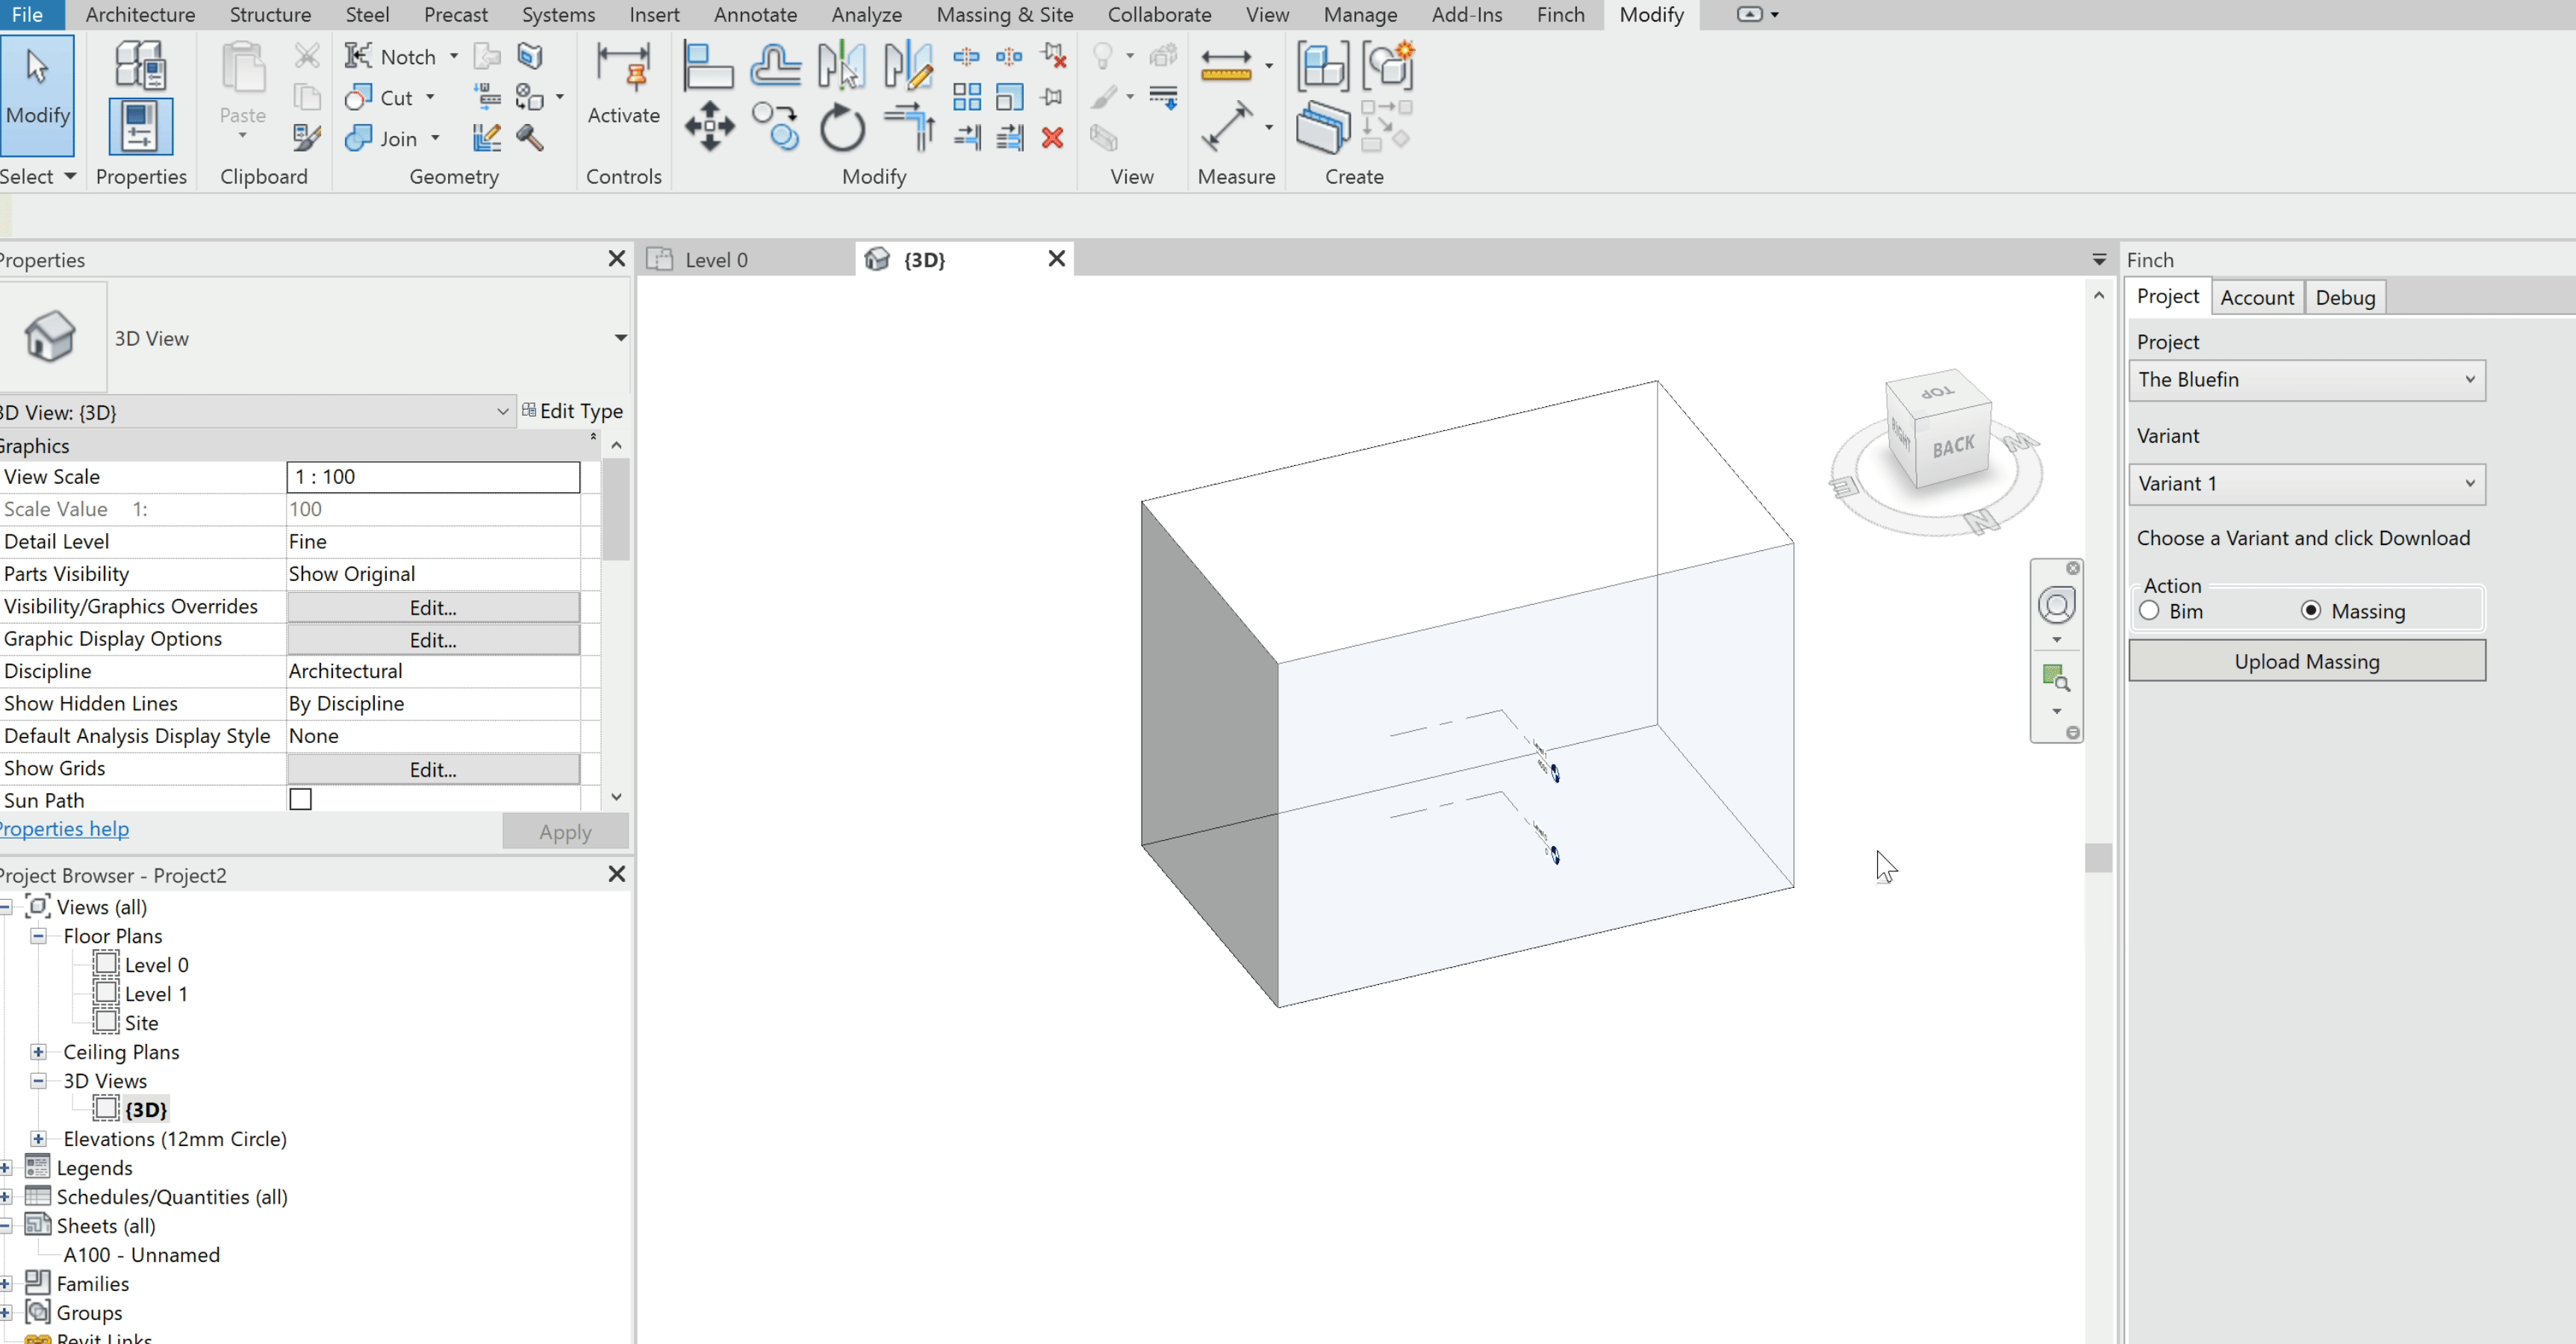Screen dimensions: 2576x1344
Task: Enable the Sun Path checkbox
Action: pyautogui.click(x=300, y=799)
